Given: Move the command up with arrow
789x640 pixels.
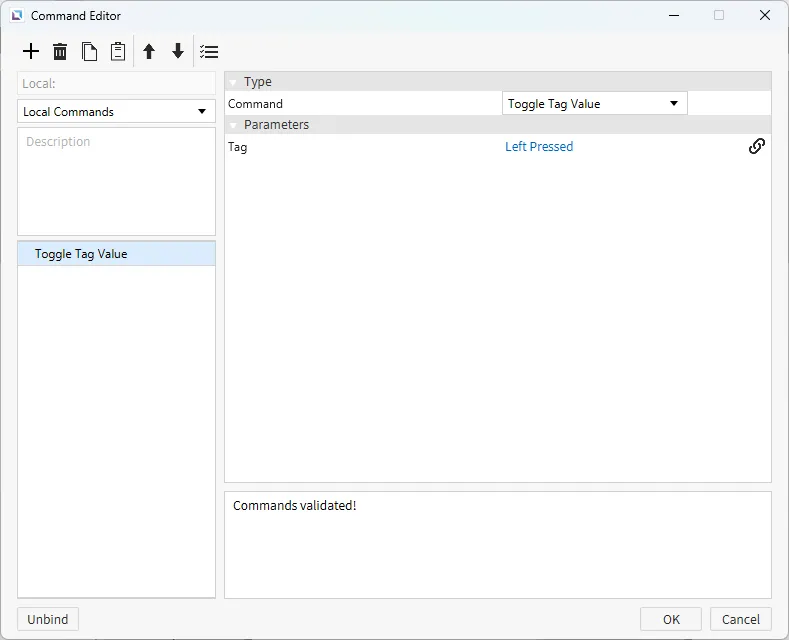Looking at the screenshot, I should click(x=149, y=52).
